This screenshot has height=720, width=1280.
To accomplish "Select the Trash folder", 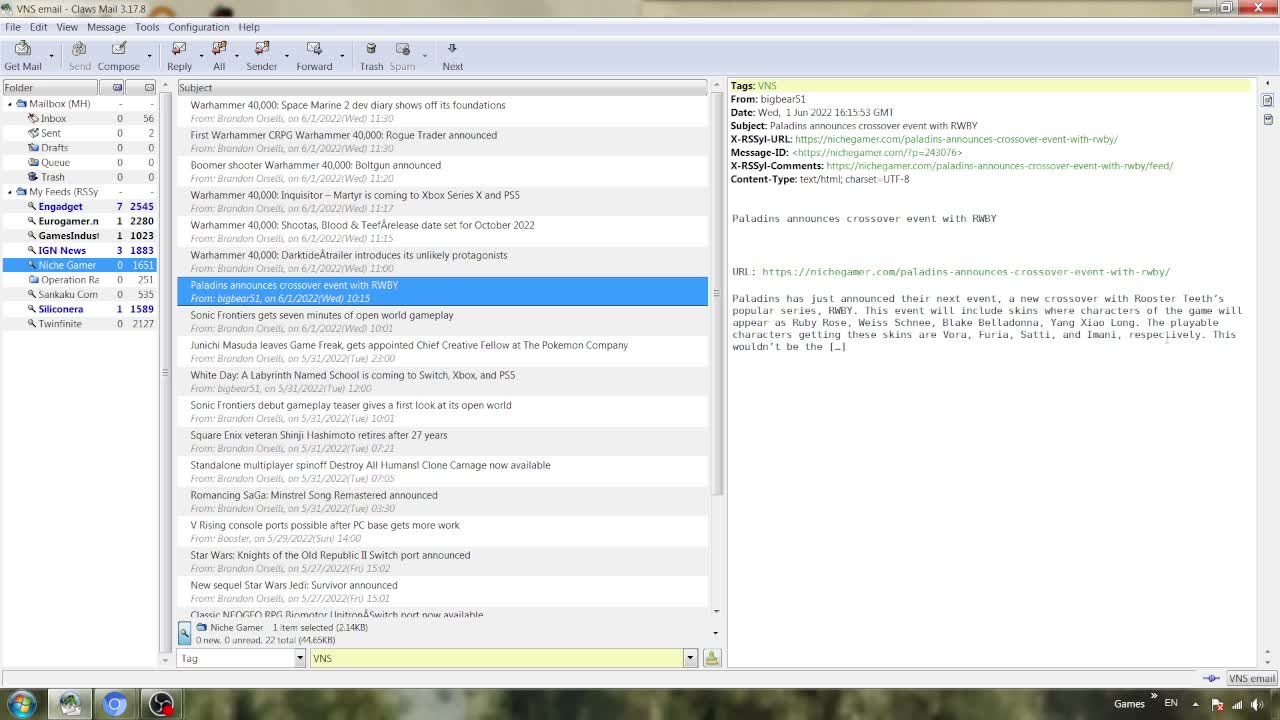I will [52, 177].
